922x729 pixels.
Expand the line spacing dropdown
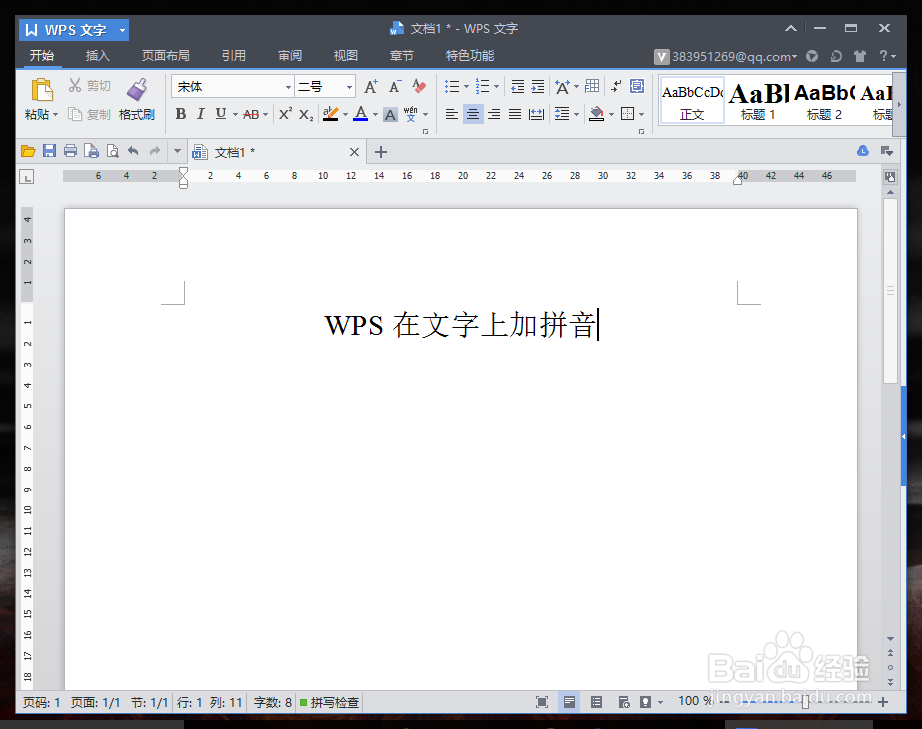576,115
